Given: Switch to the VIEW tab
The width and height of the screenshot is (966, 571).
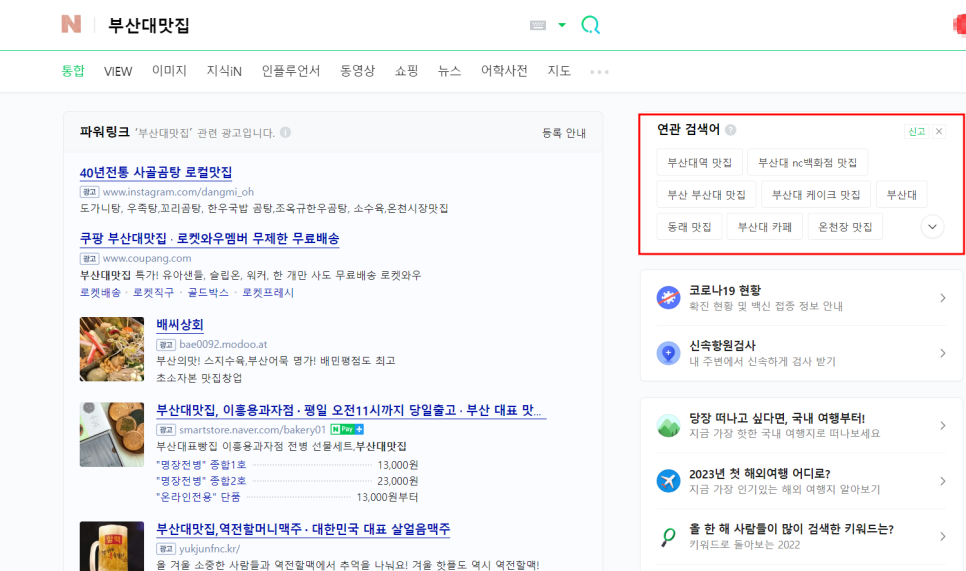Looking at the screenshot, I should [x=118, y=71].
